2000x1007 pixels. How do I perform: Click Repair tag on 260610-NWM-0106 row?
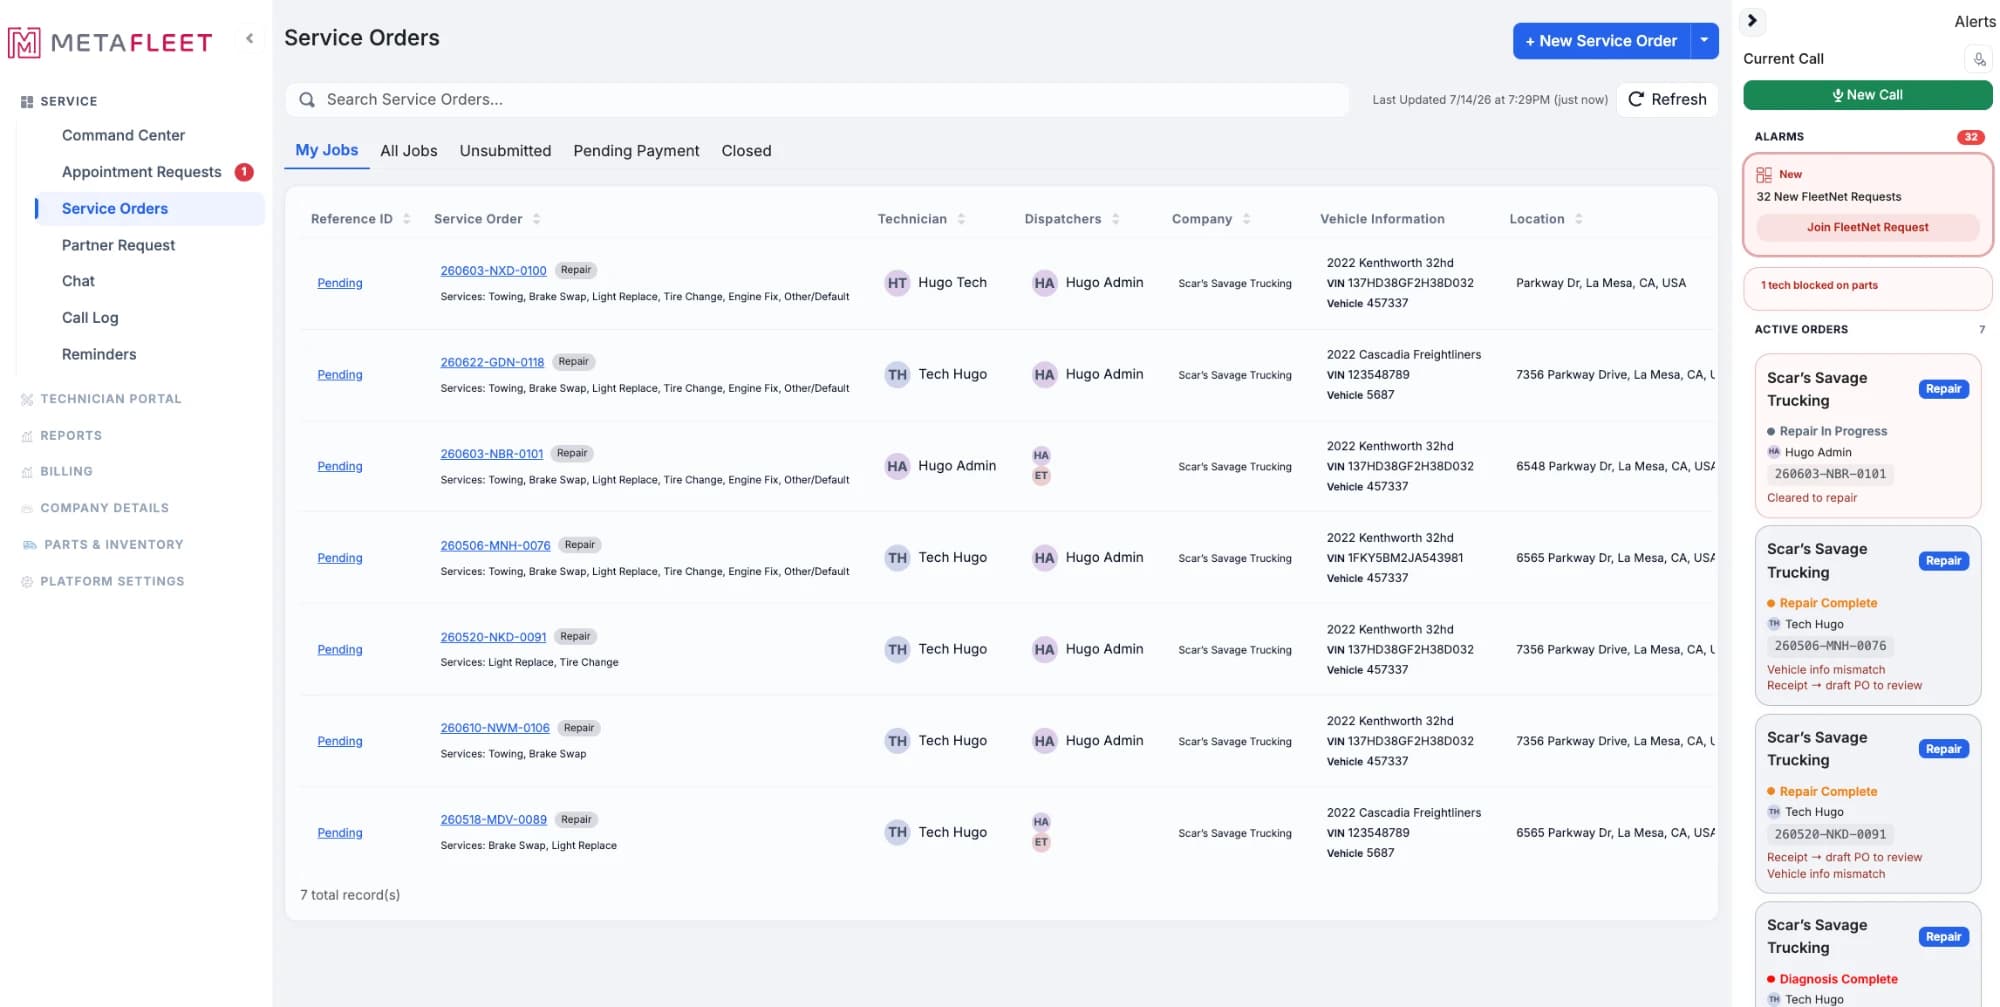coord(579,728)
